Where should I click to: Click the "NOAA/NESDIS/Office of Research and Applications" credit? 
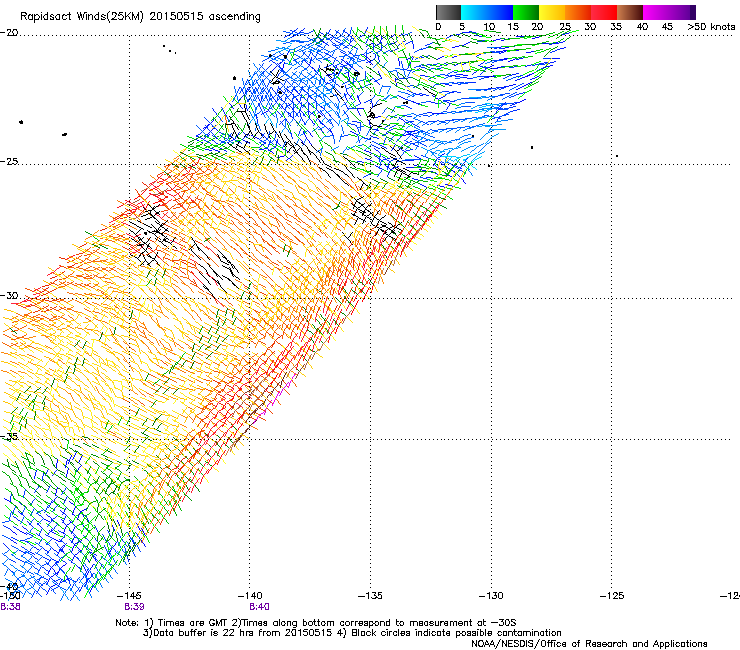(589, 644)
